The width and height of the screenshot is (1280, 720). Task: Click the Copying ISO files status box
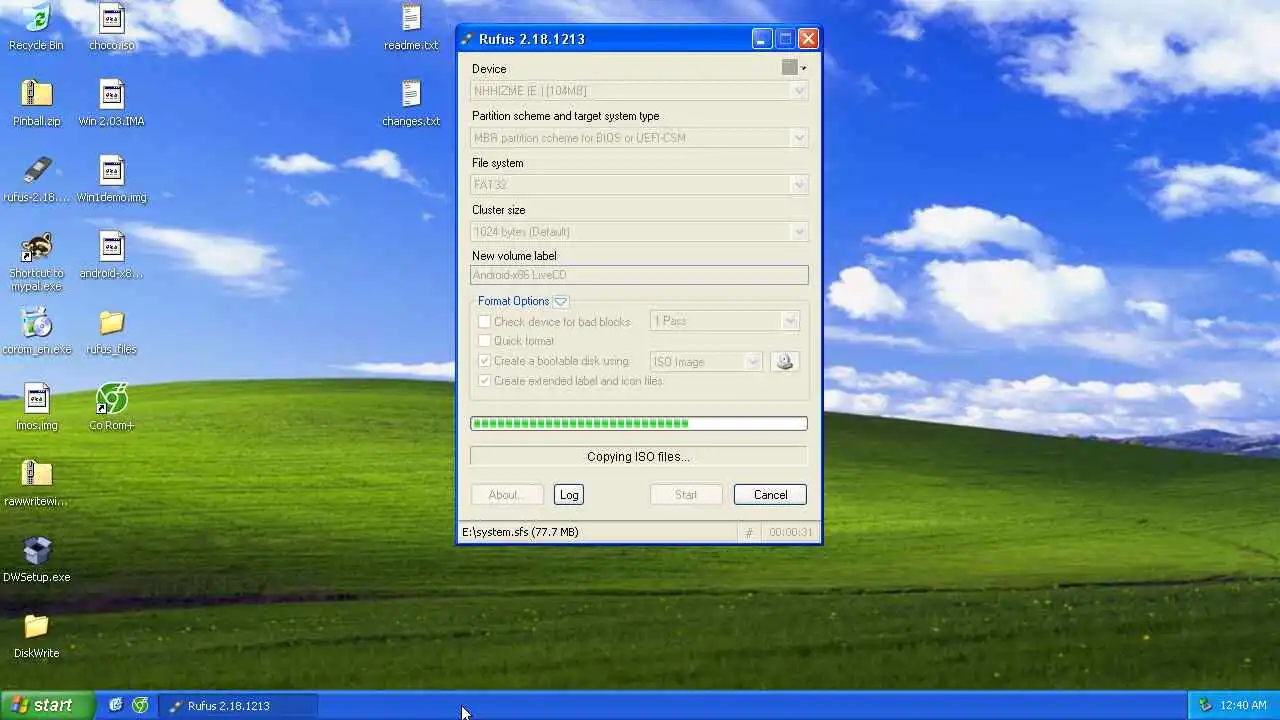pos(639,457)
